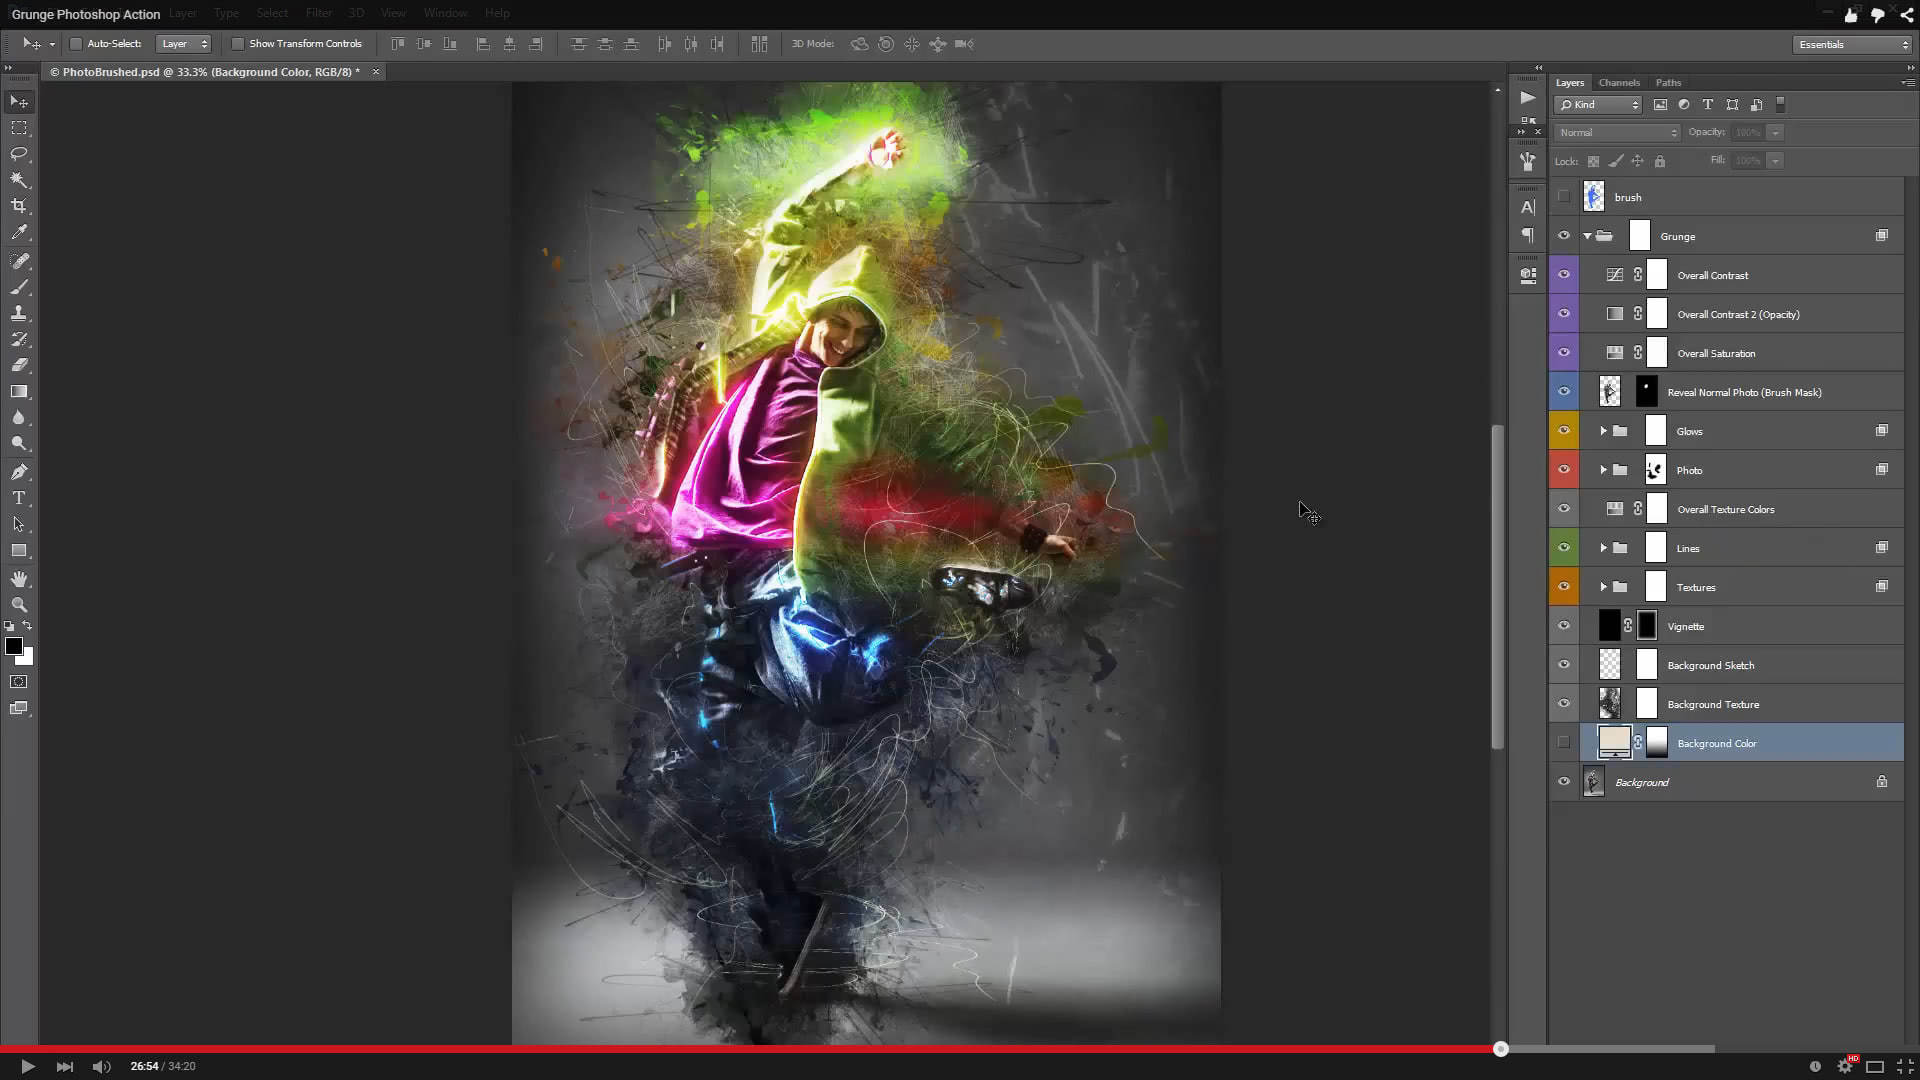Pick the Eyedropper tool
Screen dimensions: 1920x1080
tap(19, 232)
